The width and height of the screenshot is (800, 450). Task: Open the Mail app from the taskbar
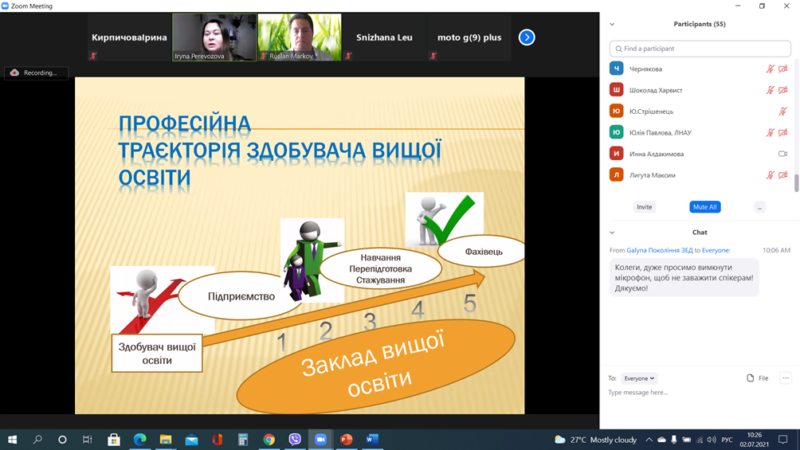[192, 440]
